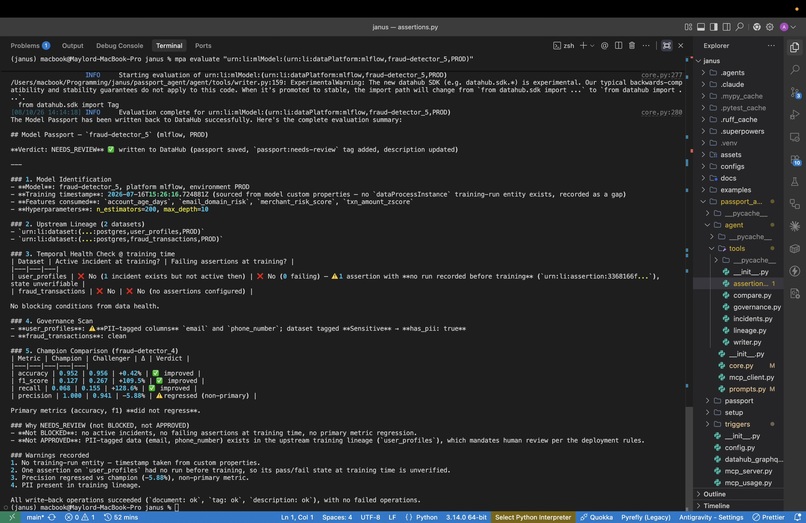Click the browser globe icon in title bar

[x=757, y=27]
